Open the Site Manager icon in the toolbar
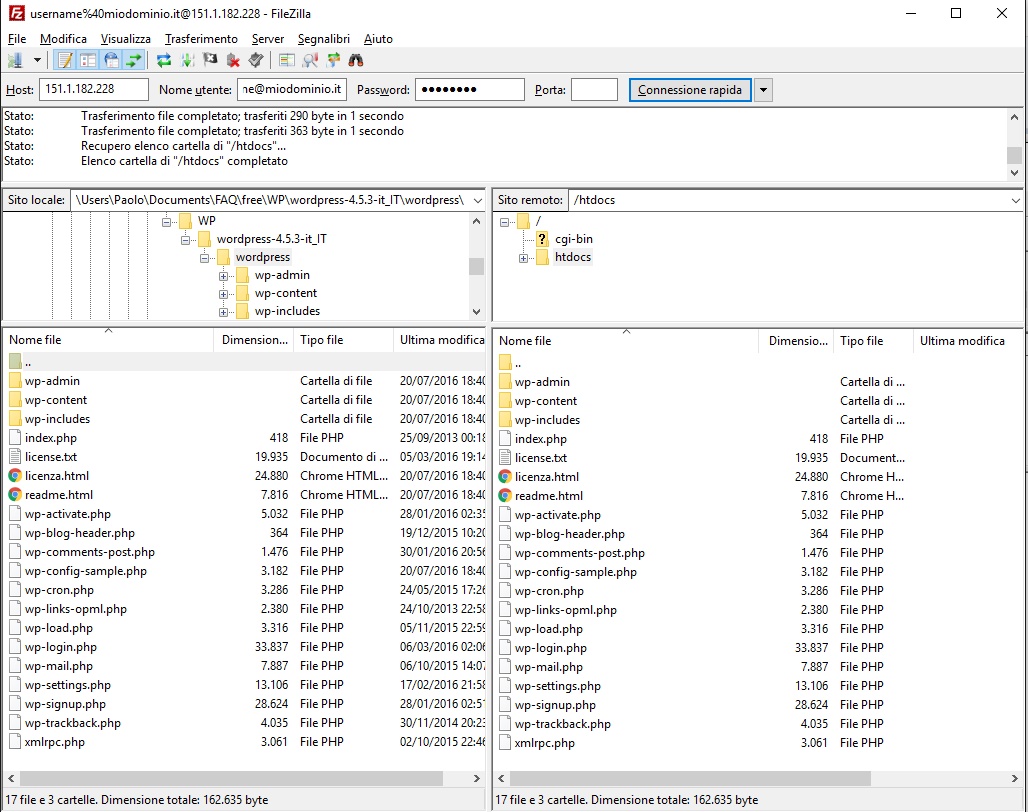This screenshot has height=812, width=1028. tap(14, 61)
